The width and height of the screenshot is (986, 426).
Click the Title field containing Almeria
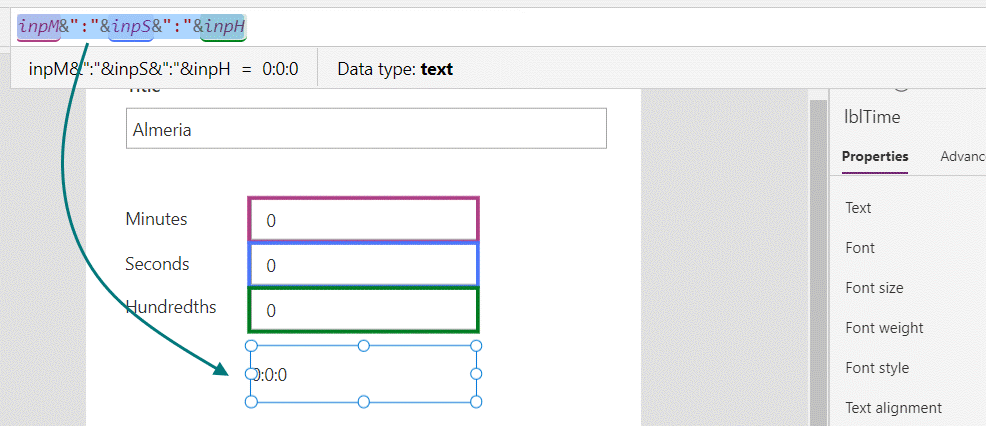366,129
